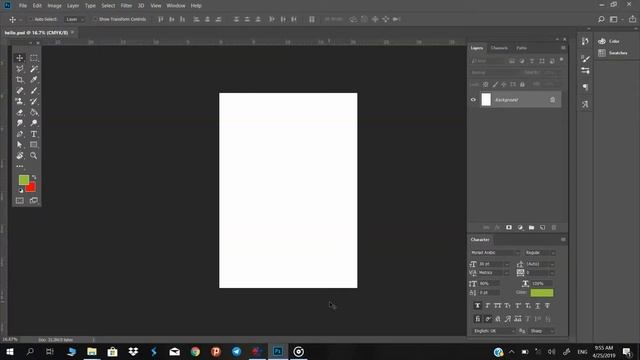Open the File menu
This screenshot has height=360, width=640.
(23, 6)
